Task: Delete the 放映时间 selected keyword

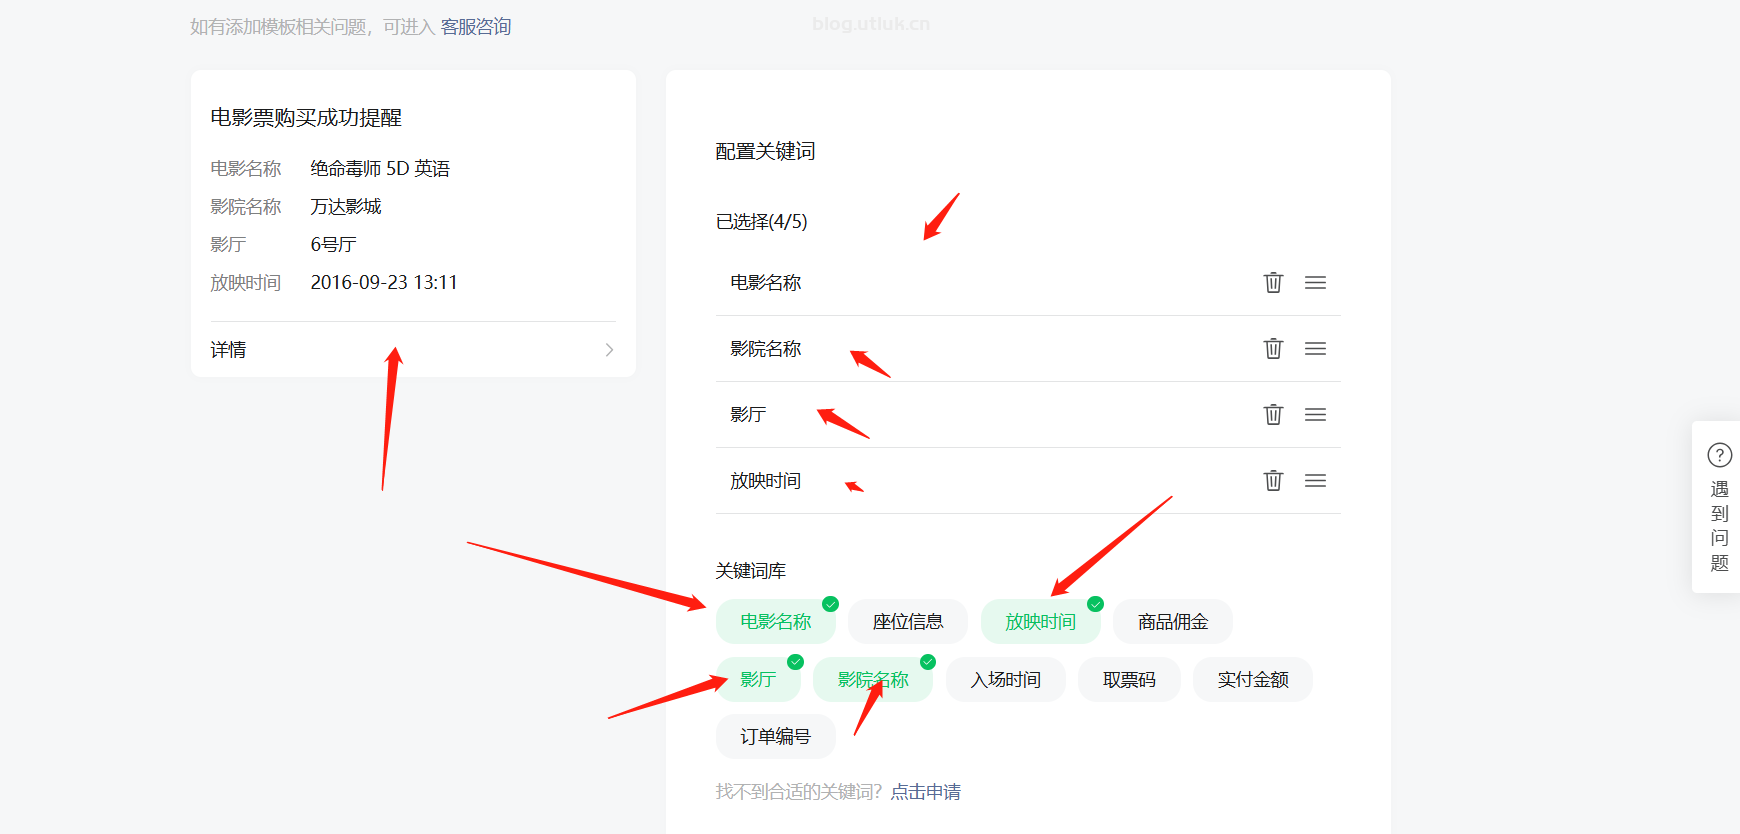Action: [x=1273, y=480]
